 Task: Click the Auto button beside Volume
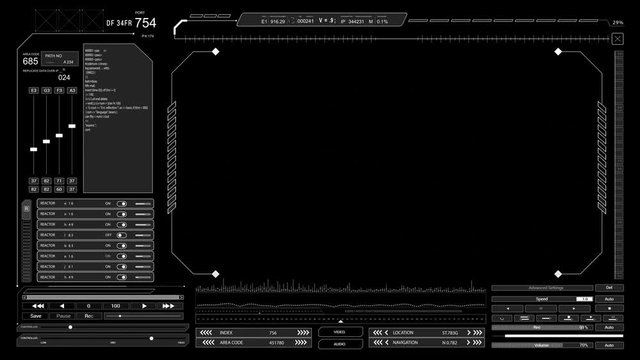[609, 345]
